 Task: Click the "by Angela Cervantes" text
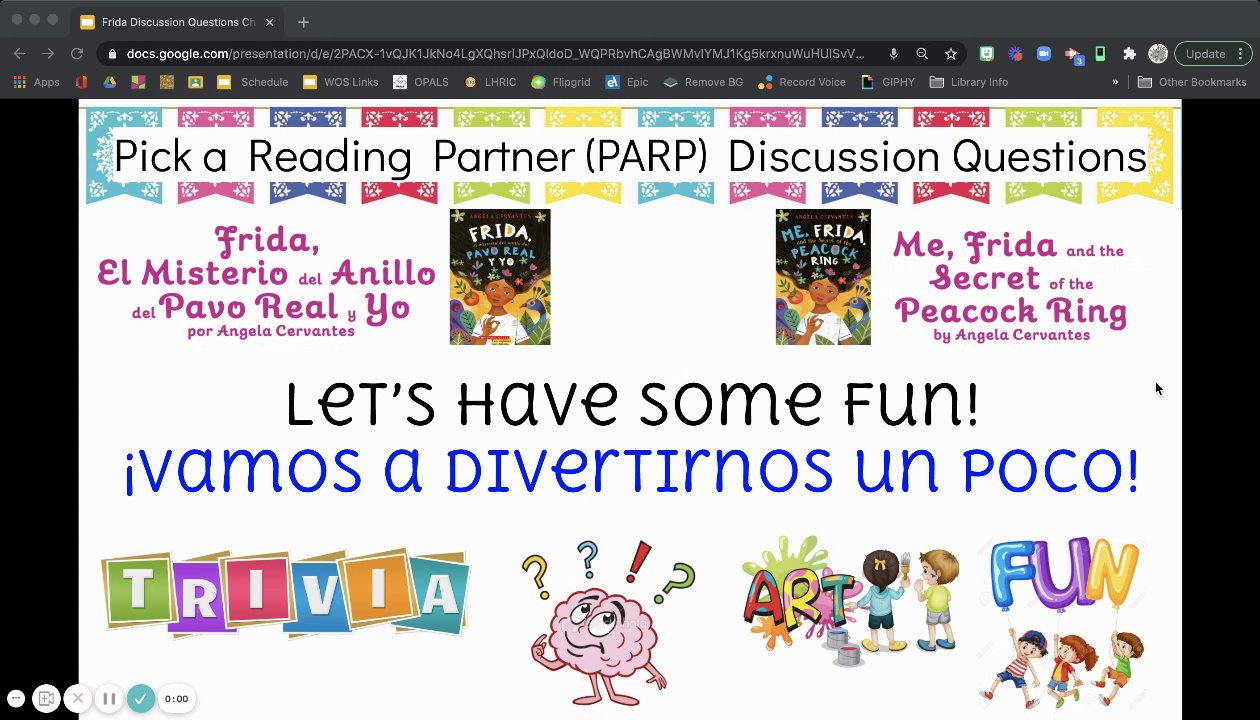pyautogui.click(x=1011, y=335)
